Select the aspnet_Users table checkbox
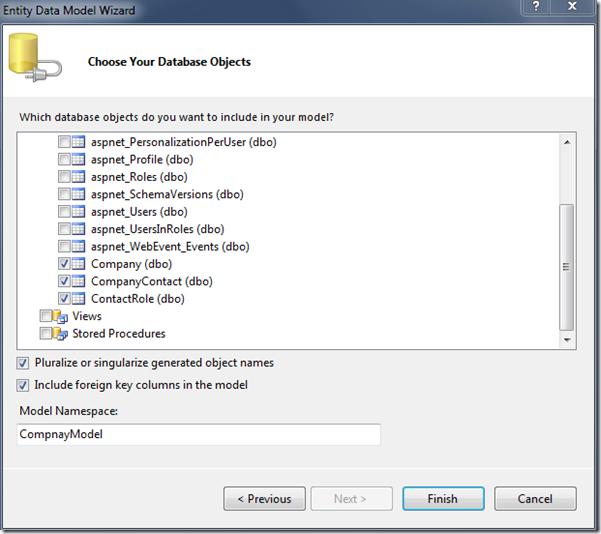 tap(64, 212)
